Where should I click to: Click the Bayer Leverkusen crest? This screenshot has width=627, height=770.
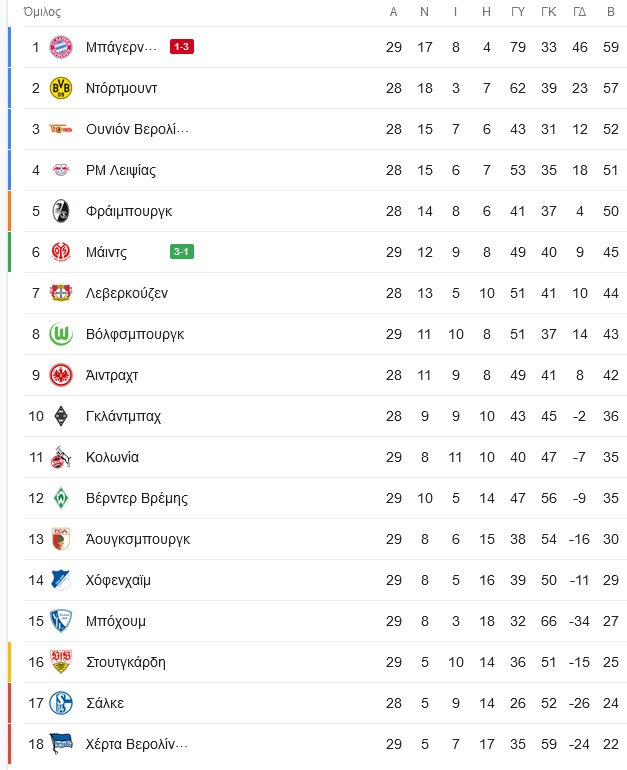[x=61, y=293]
